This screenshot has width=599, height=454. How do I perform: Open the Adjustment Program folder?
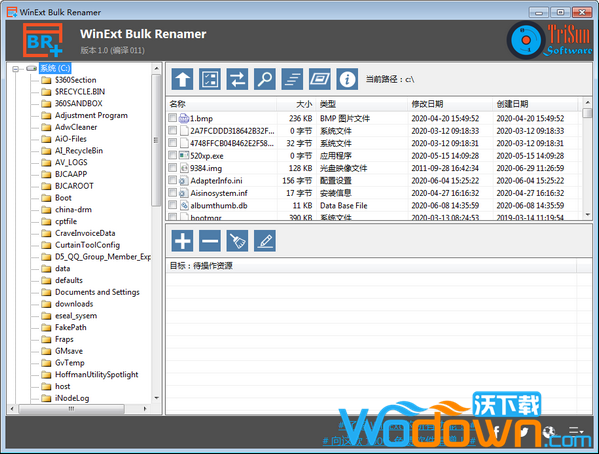pyautogui.click(x=91, y=115)
